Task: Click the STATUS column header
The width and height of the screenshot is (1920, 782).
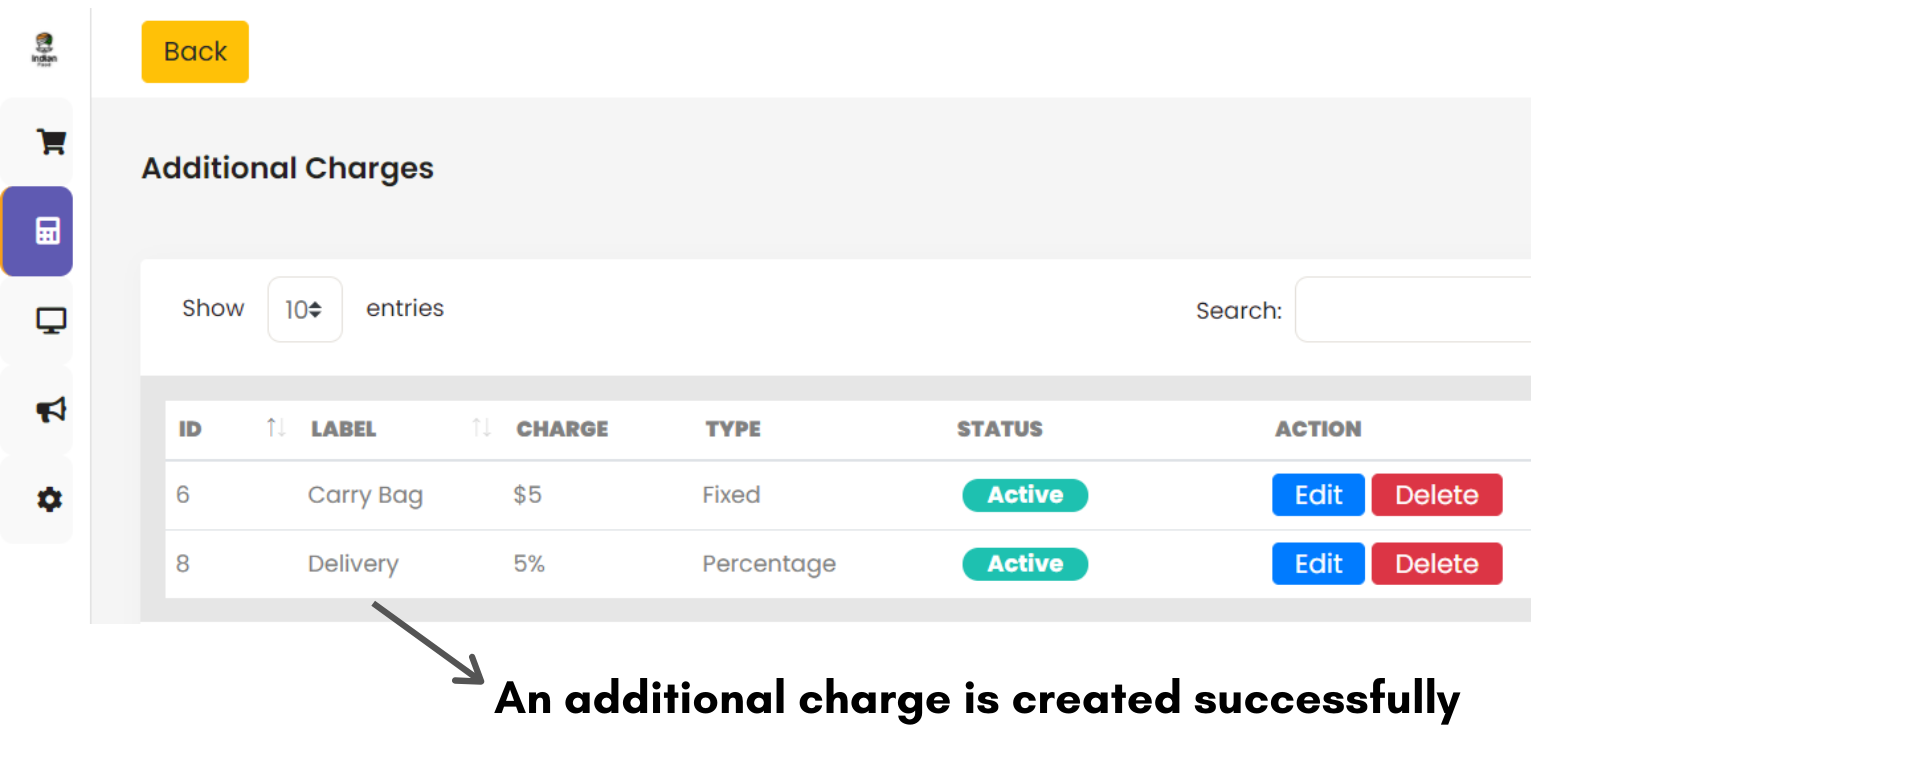Action: coord(999,429)
